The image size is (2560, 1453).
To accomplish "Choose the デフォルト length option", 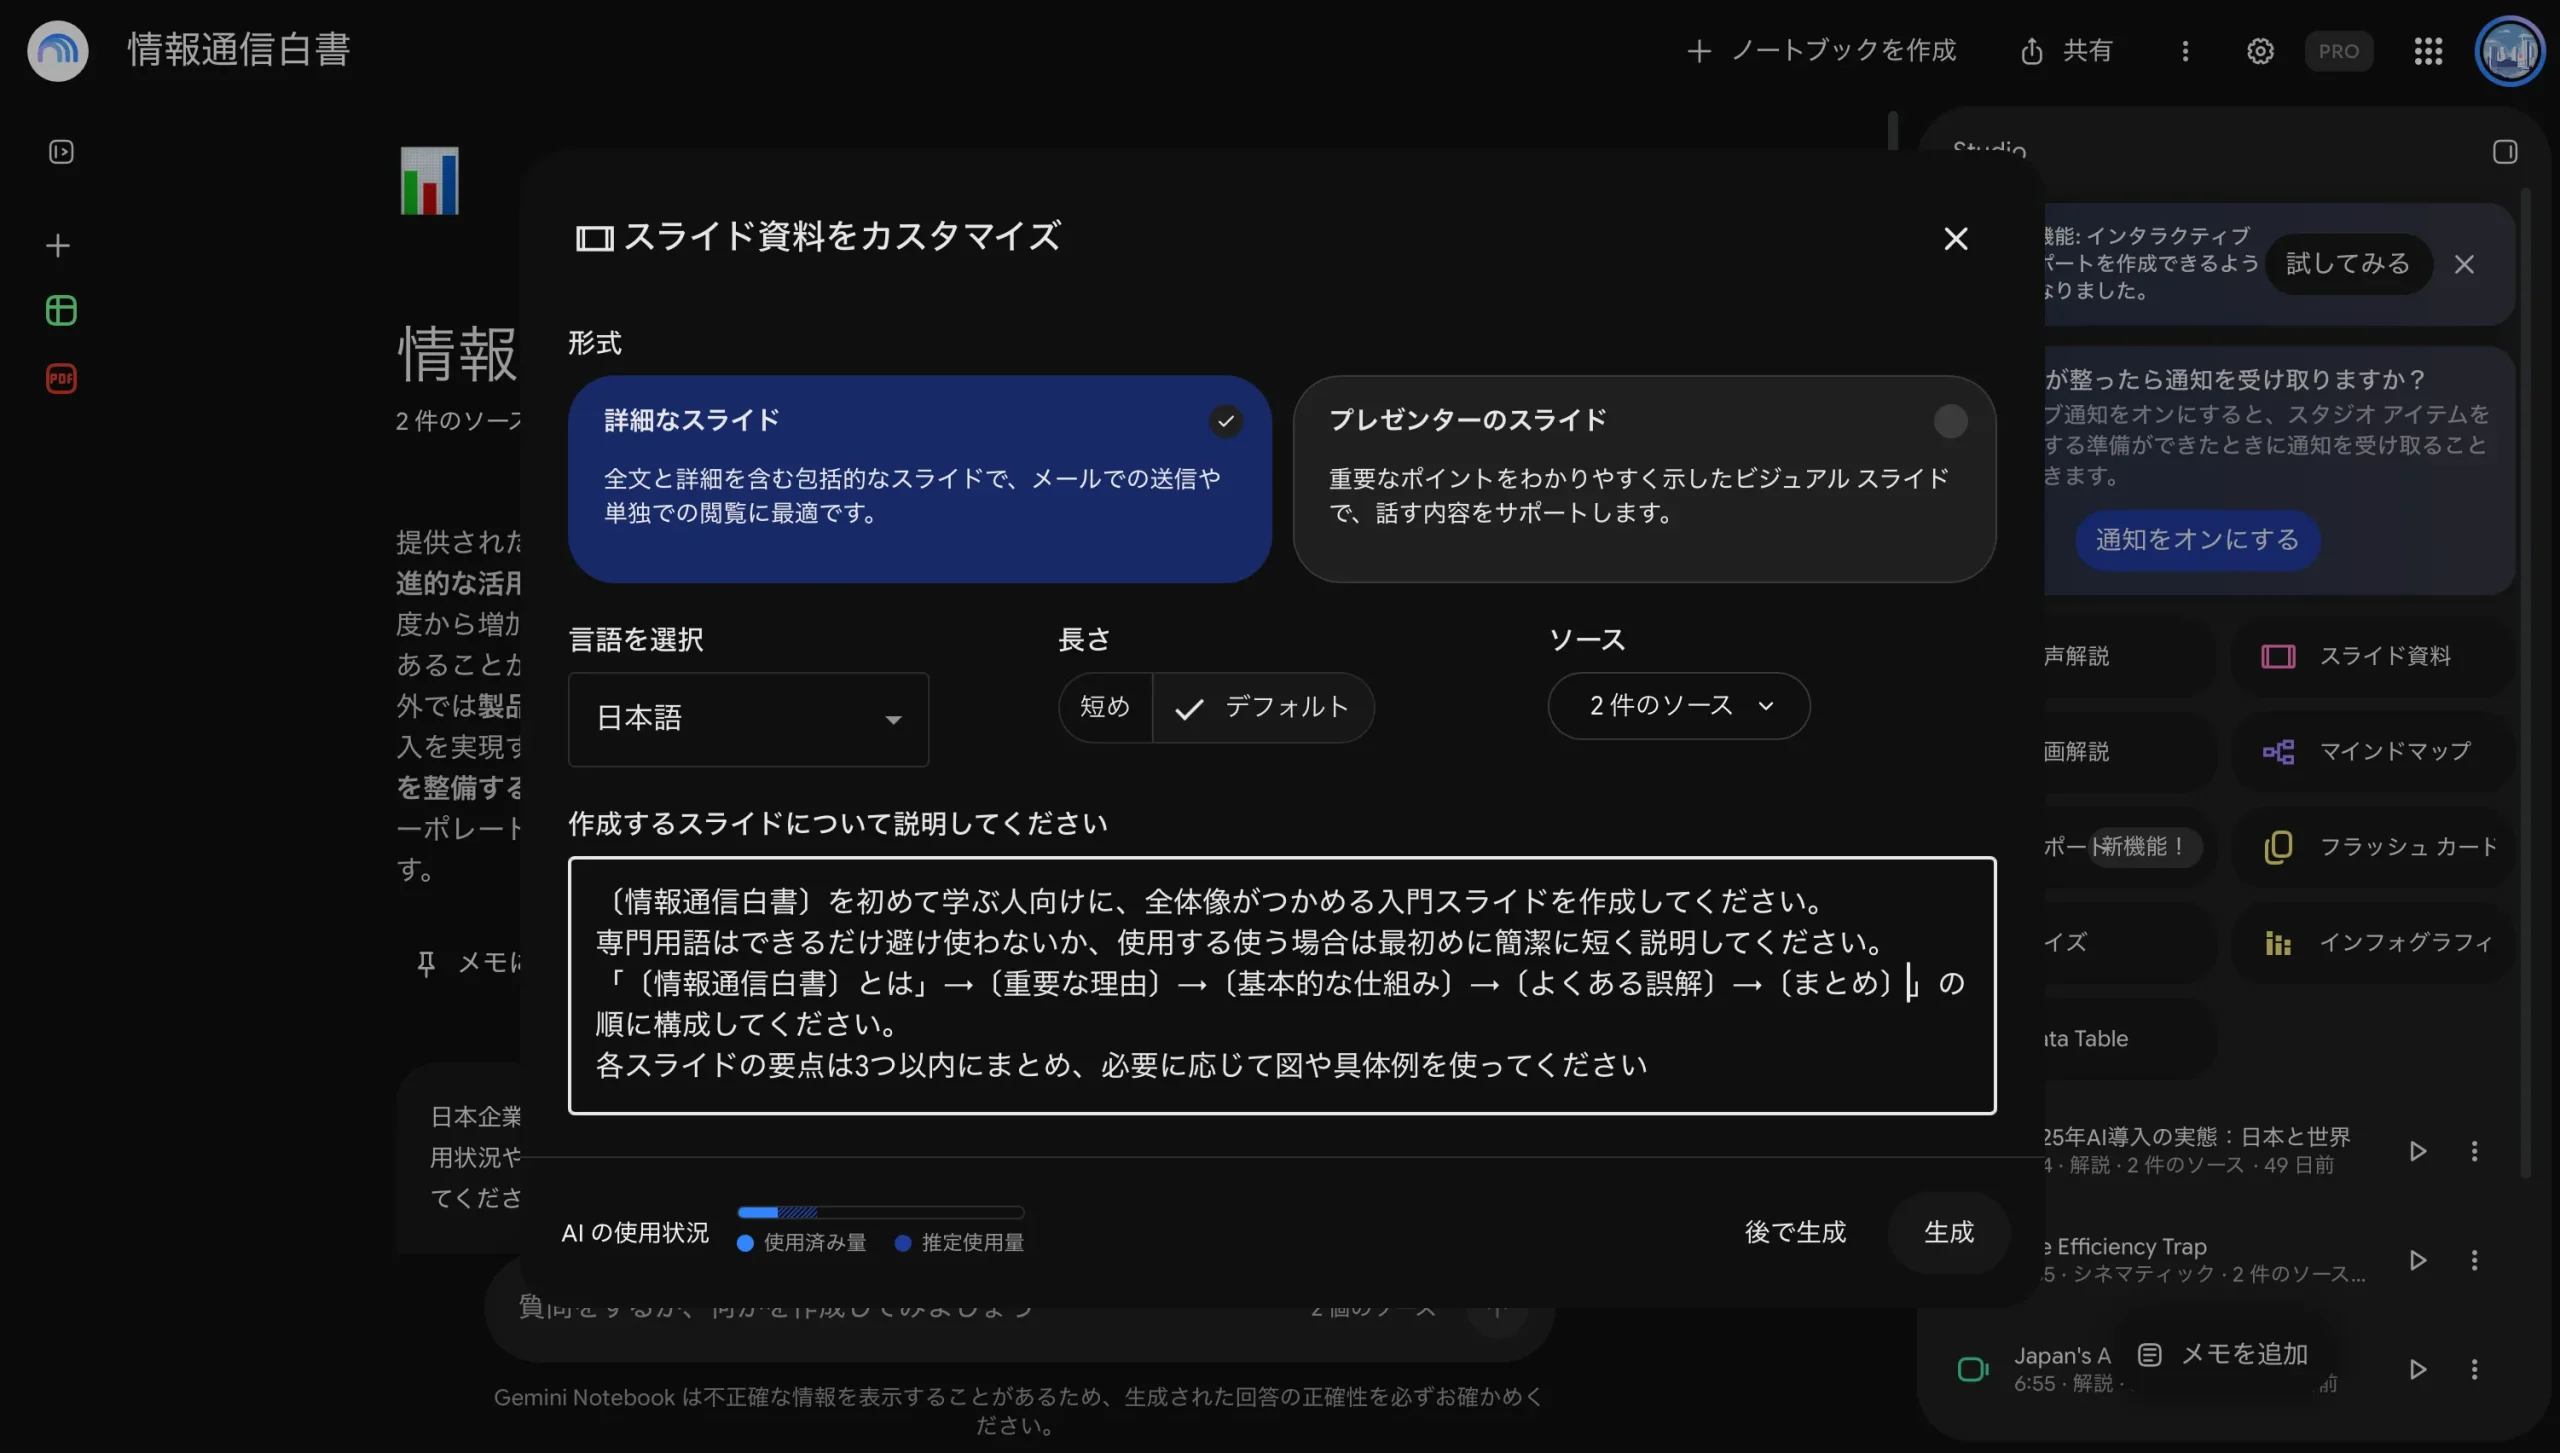I will (1263, 707).
